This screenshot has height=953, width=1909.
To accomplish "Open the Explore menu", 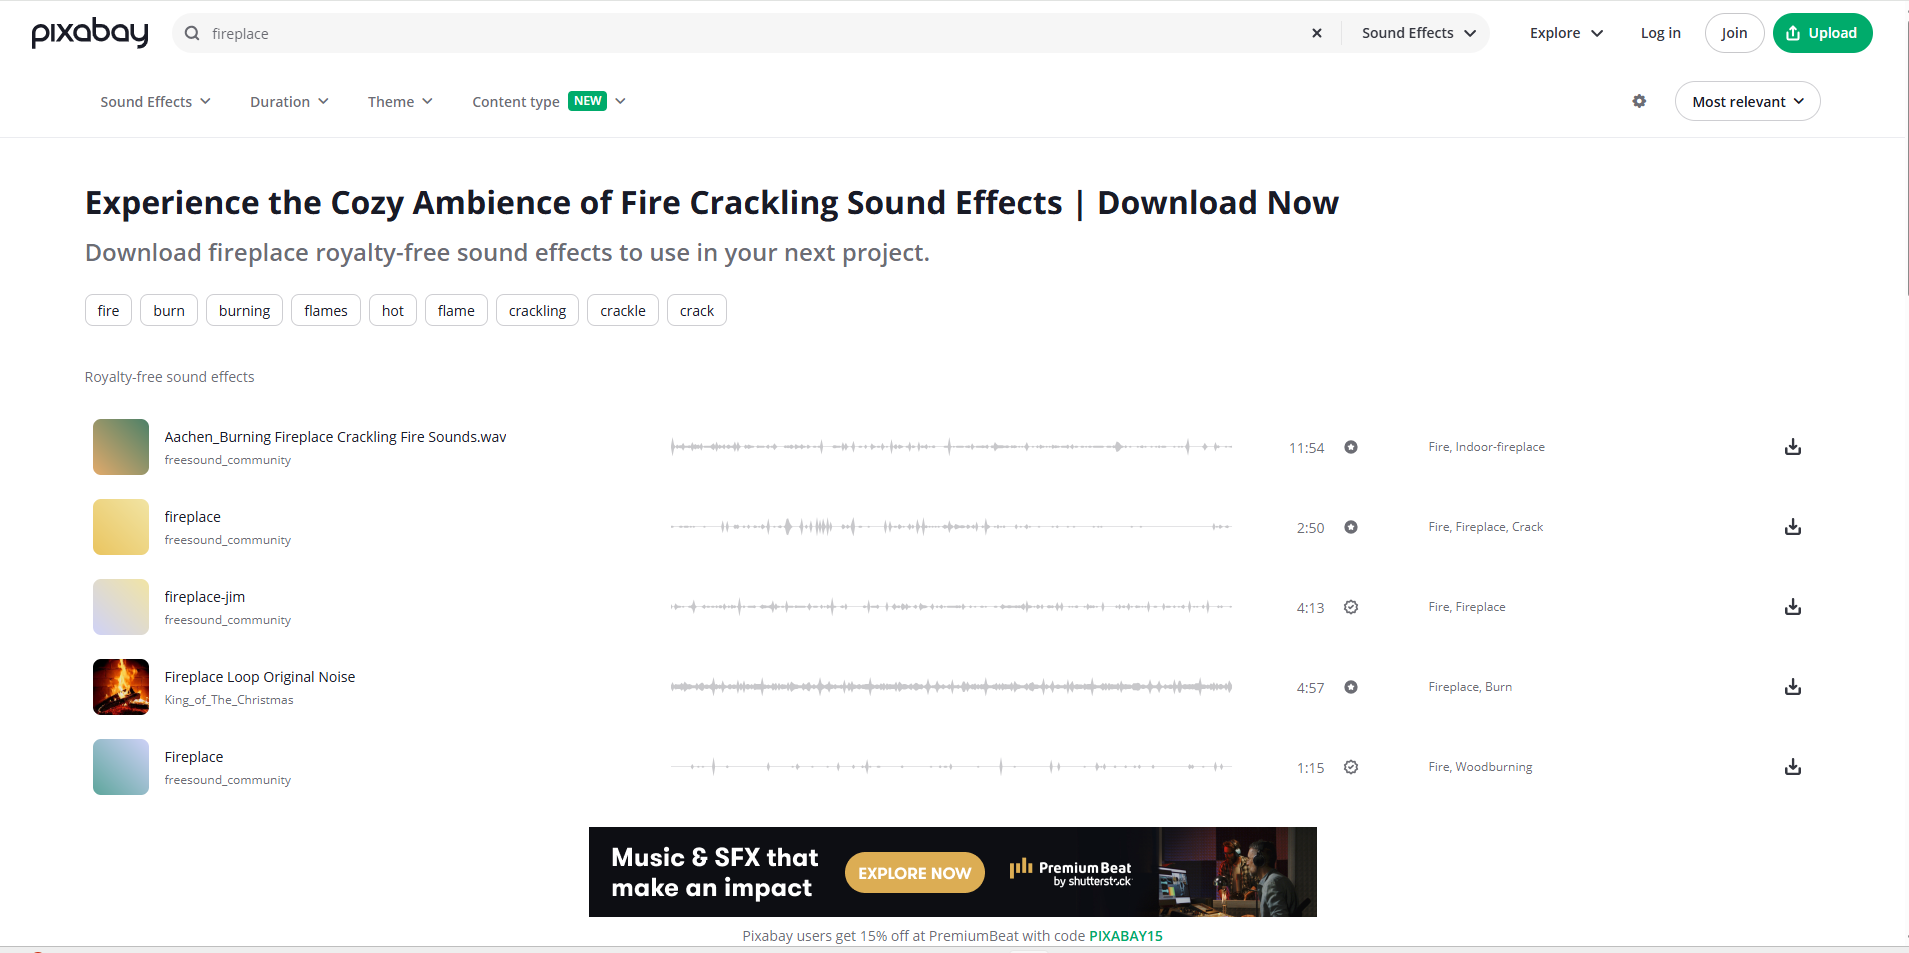I will pyautogui.click(x=1564, y=33).
